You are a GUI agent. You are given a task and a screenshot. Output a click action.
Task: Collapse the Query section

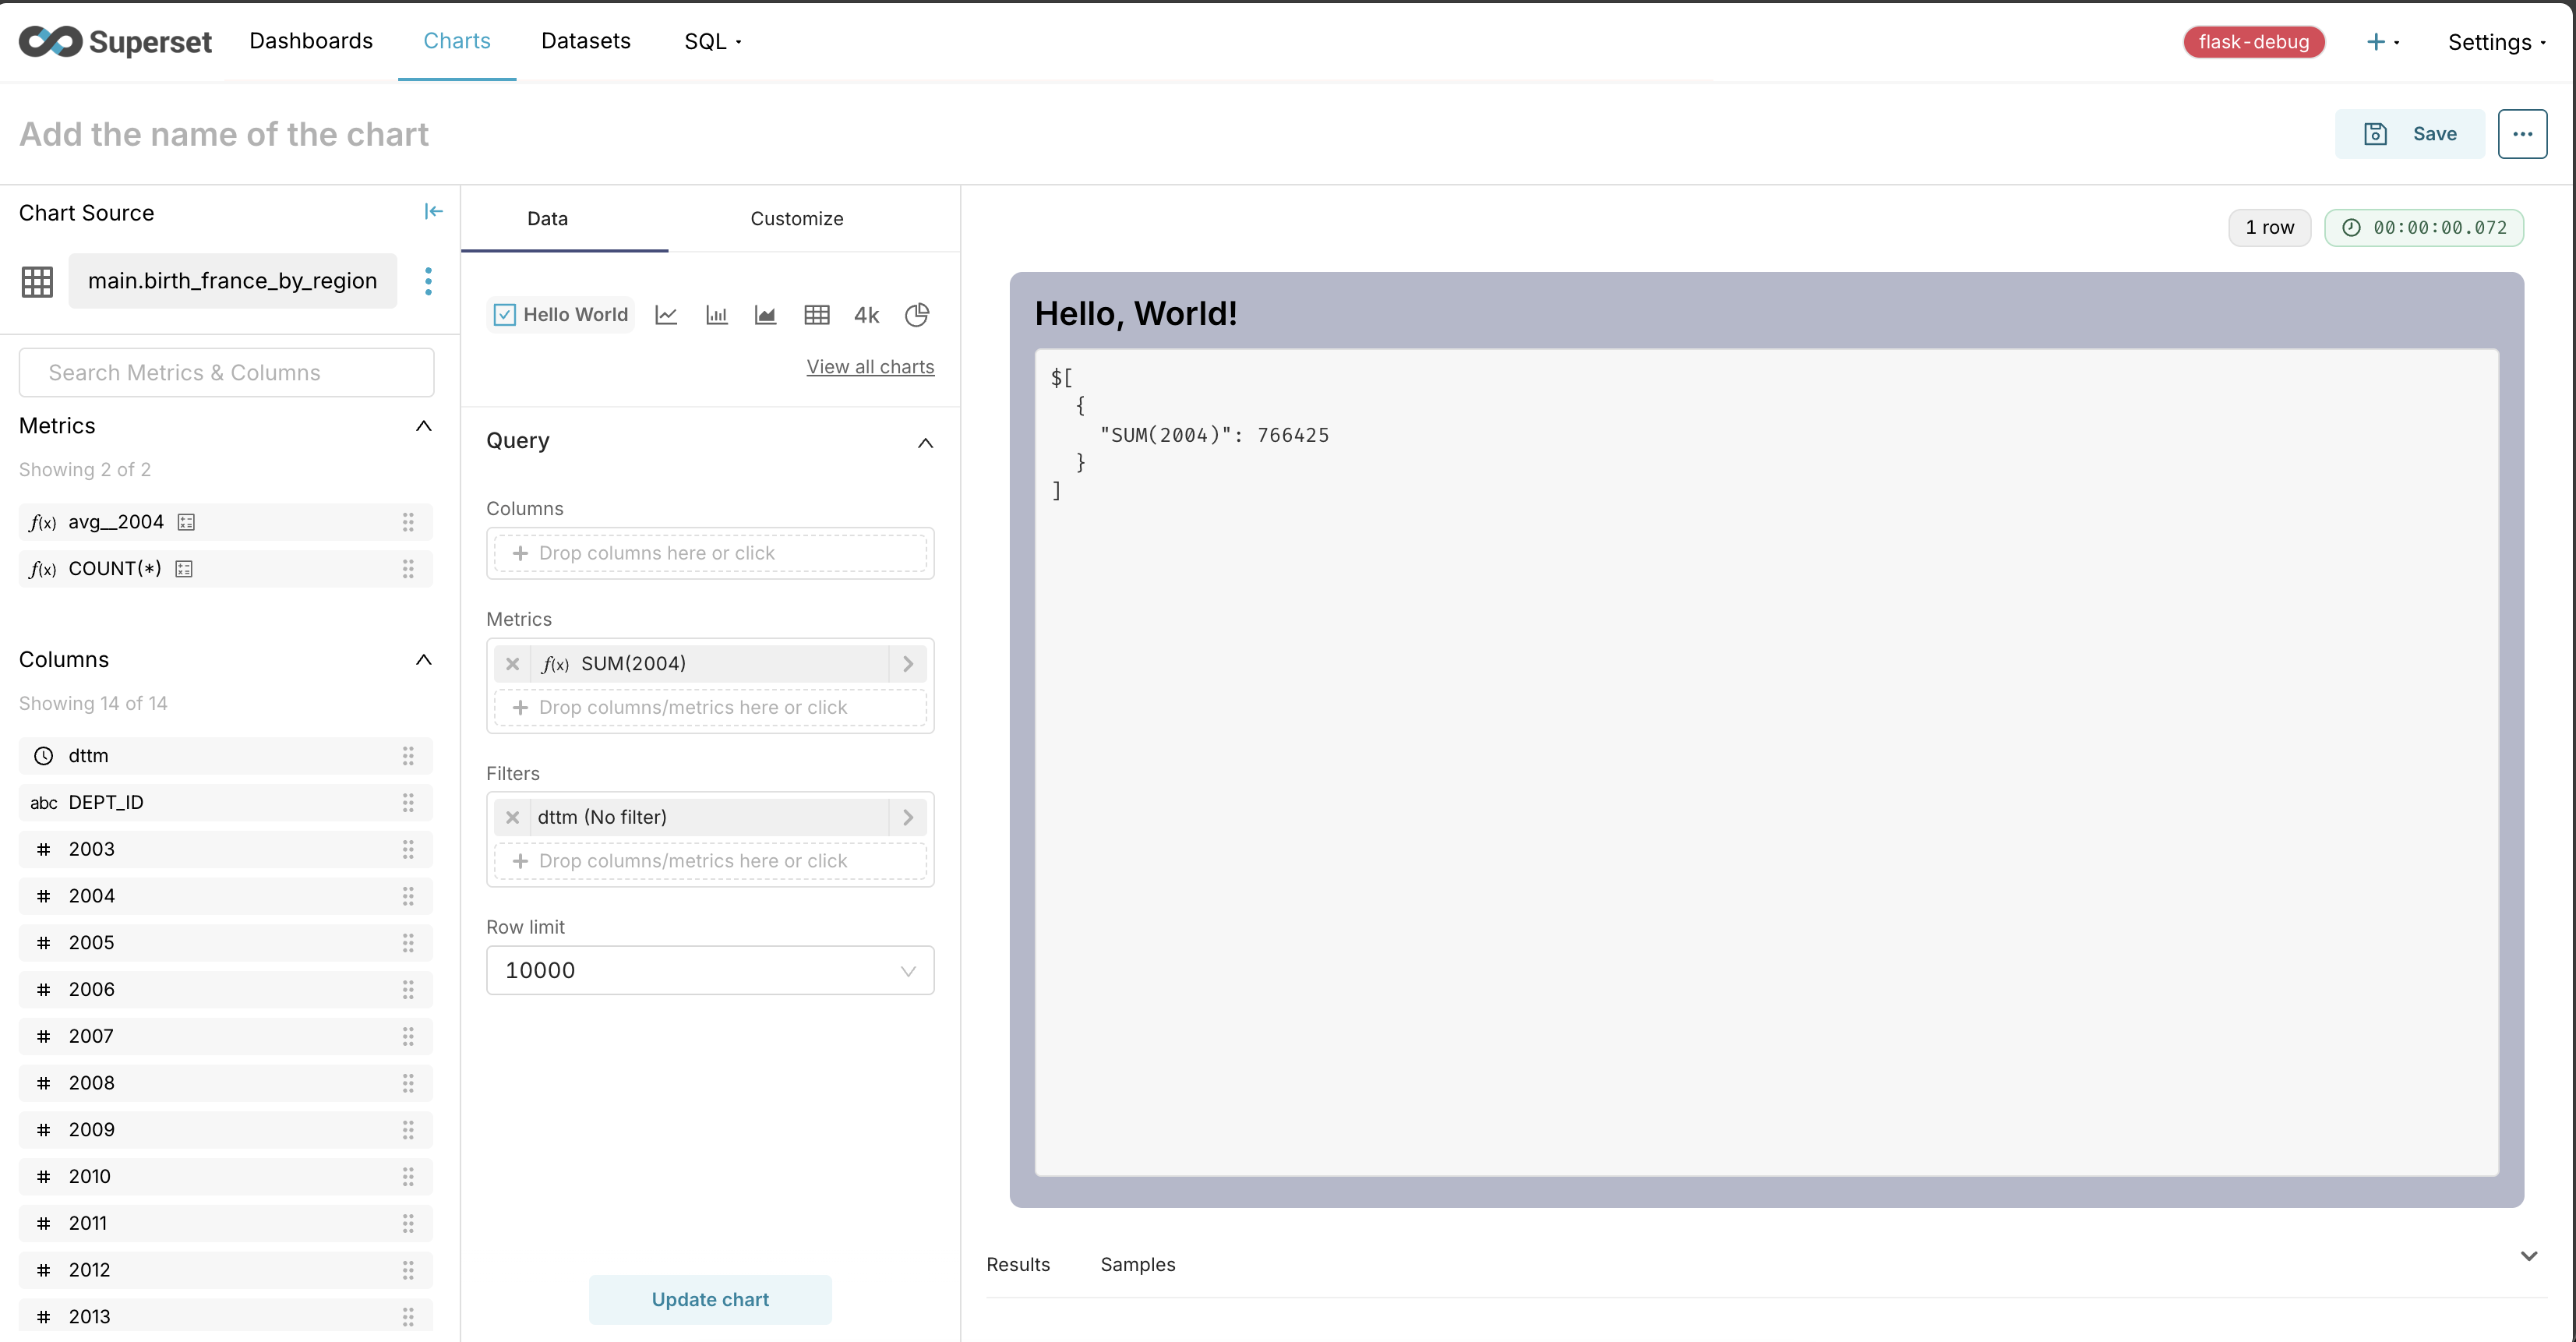tap(925, 443)
